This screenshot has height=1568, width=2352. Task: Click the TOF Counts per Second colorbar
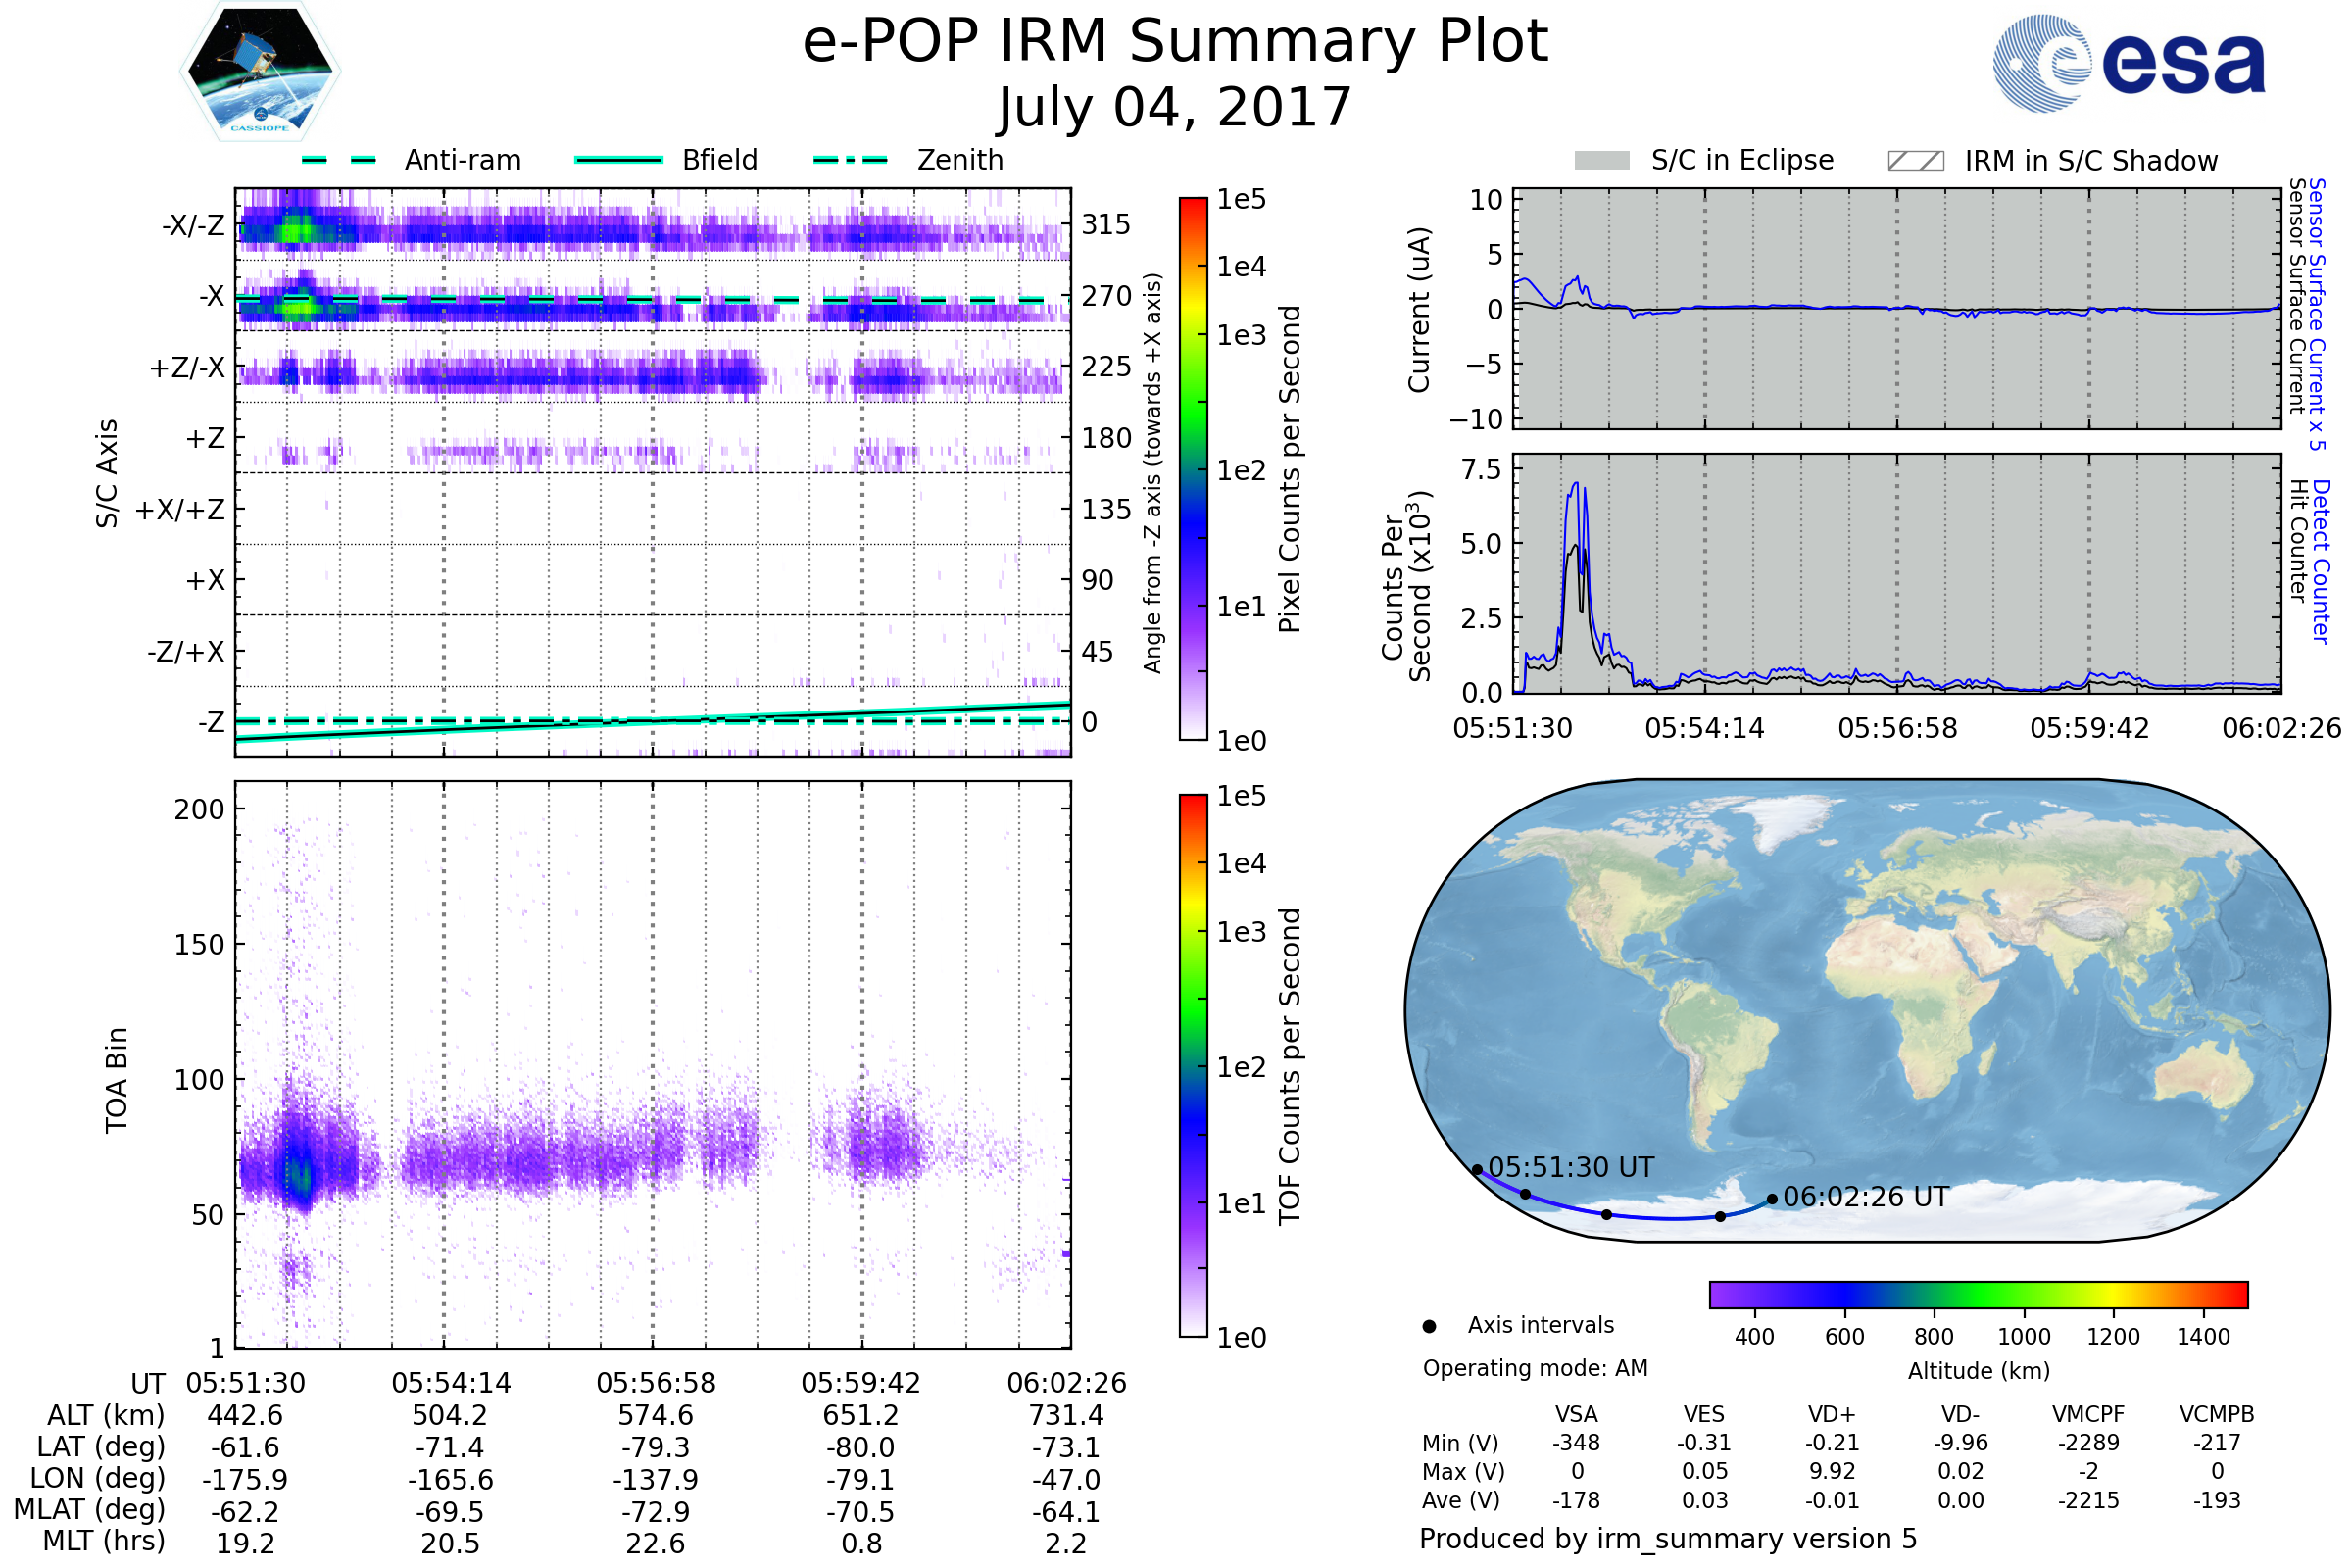[1193, 1065]
